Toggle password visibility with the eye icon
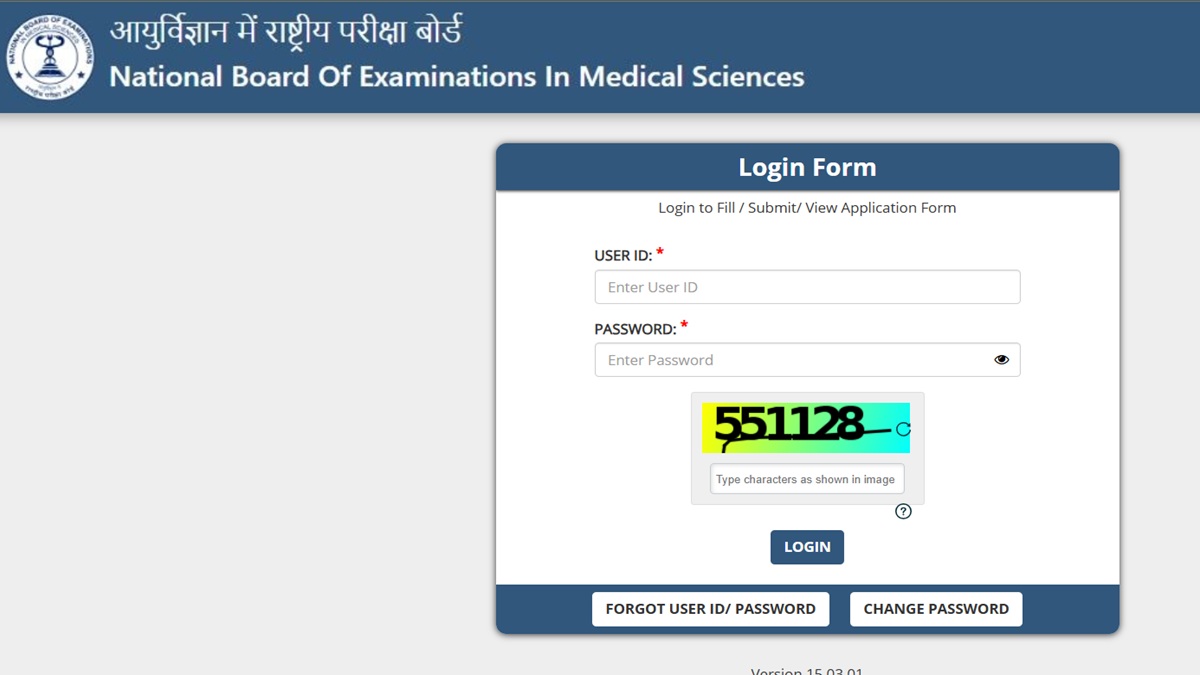This screenshot has height=675, width=1200. pos(1001,360)
